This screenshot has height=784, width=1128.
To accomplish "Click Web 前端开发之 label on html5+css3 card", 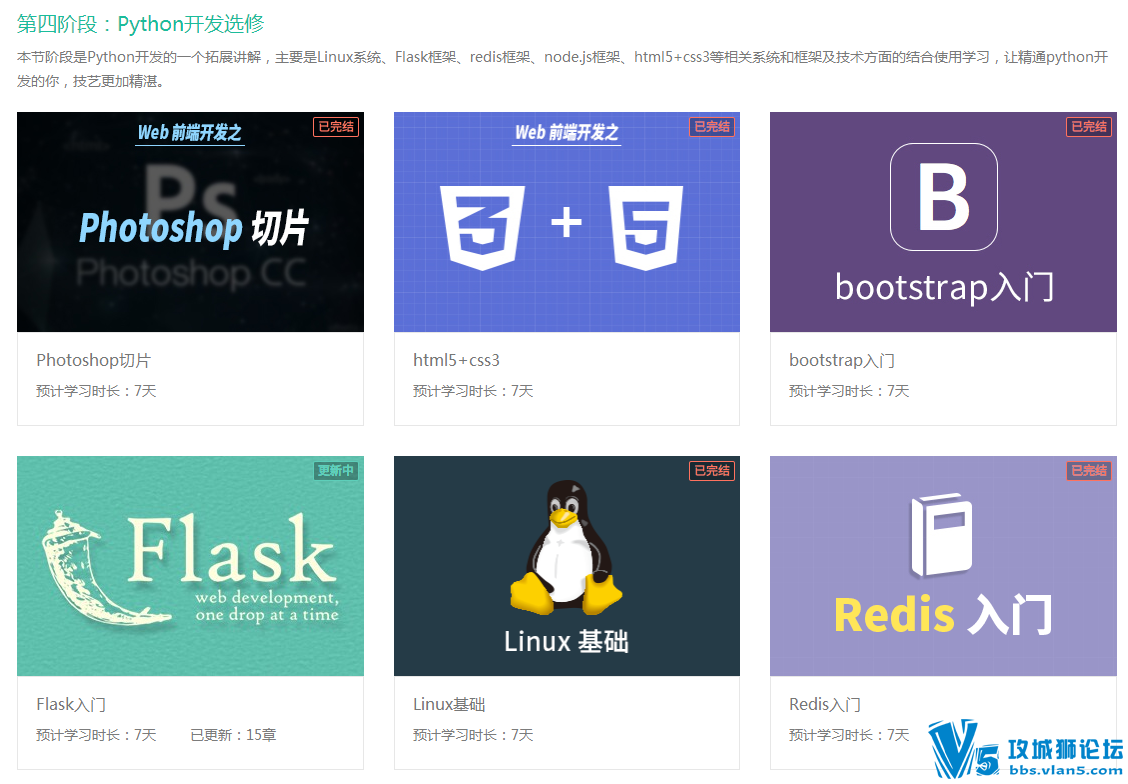I will (x=567, y=132).
